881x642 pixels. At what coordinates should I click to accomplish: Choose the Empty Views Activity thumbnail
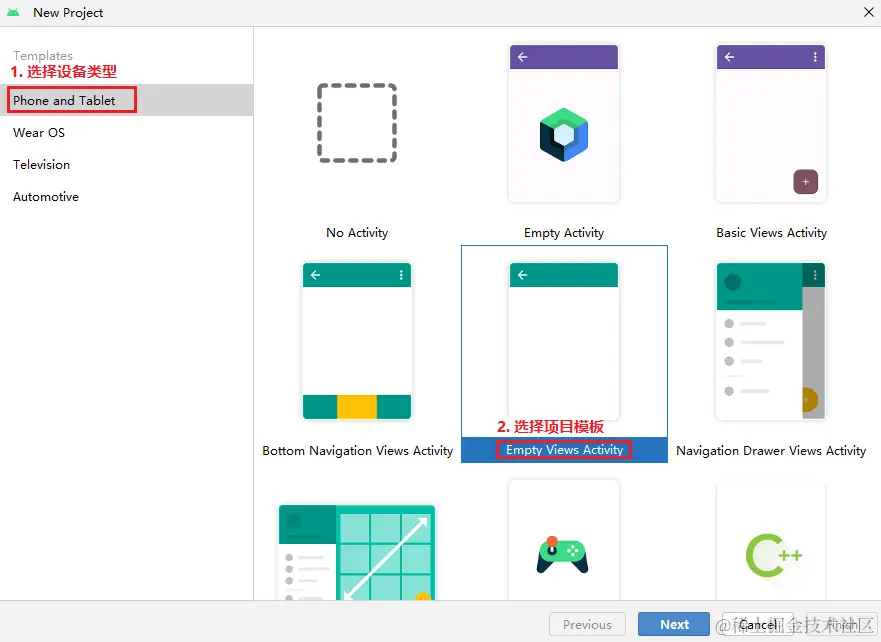tap(564, 341)
